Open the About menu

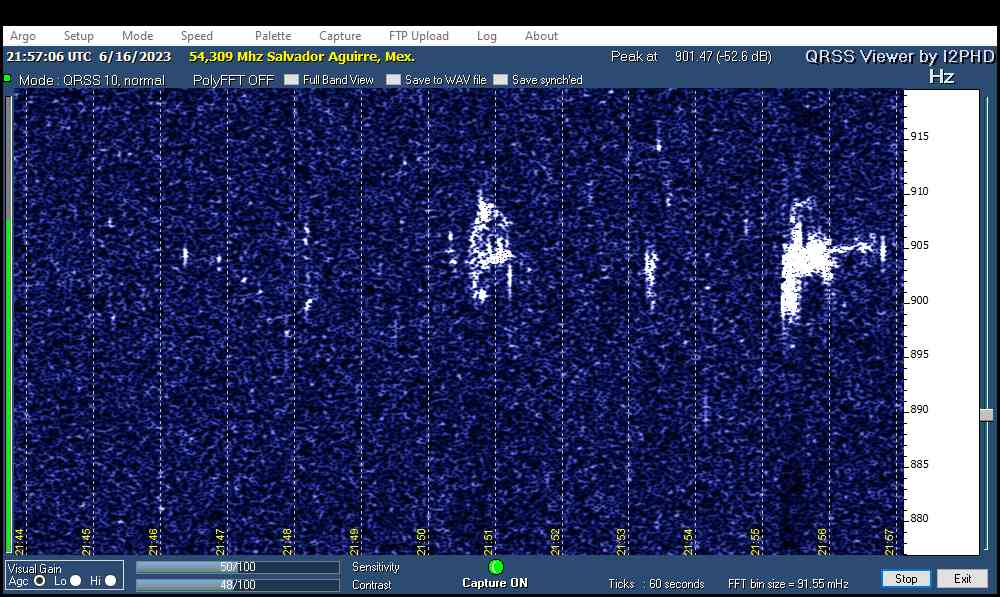pyautogui.click(x=541, y=36)
